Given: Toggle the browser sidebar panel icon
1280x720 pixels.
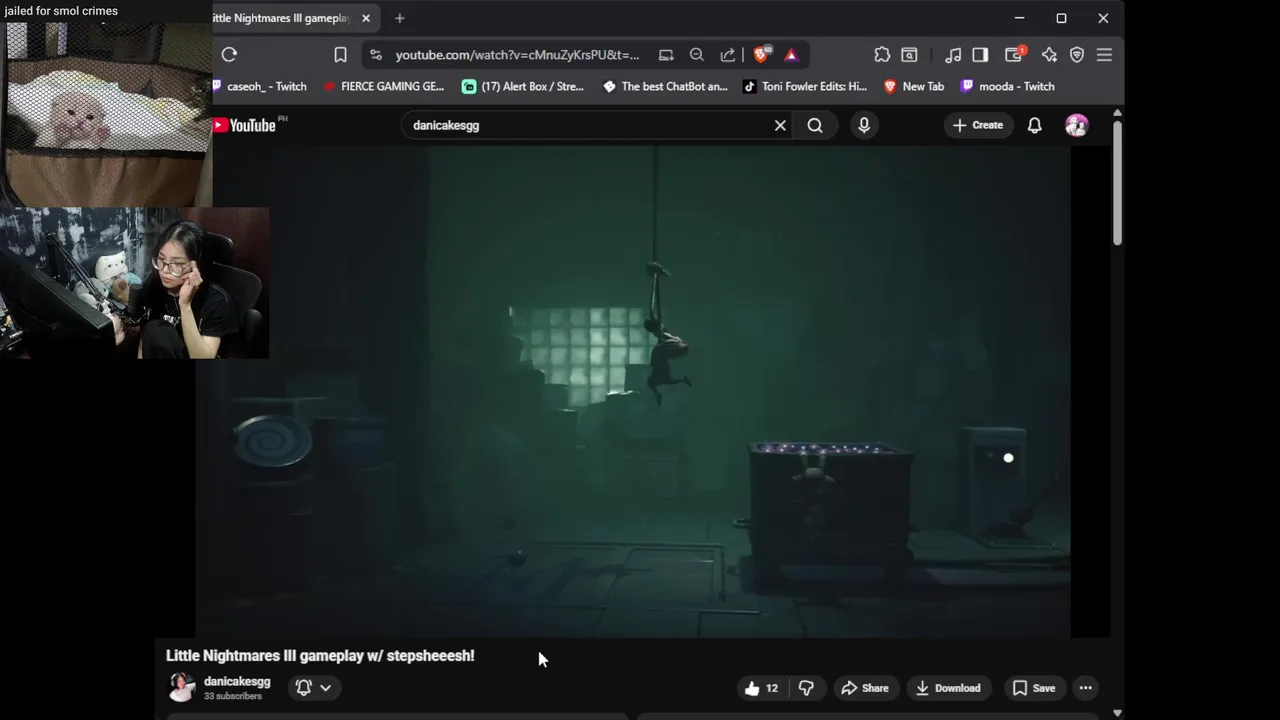Looking at the screenshot, I should 980,55.
